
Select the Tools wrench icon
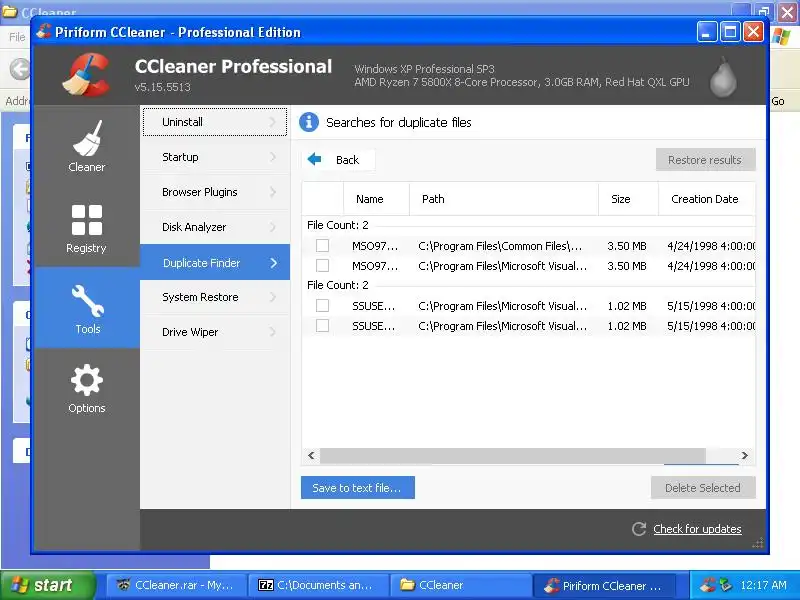(87, 301)
